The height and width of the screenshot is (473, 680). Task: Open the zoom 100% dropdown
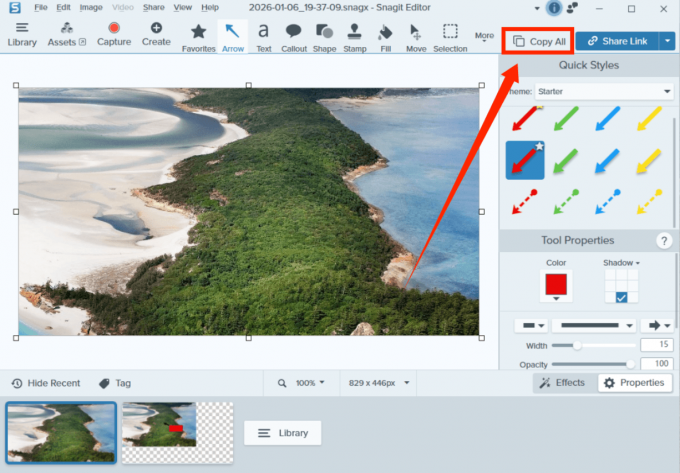[x=301, y=383]
